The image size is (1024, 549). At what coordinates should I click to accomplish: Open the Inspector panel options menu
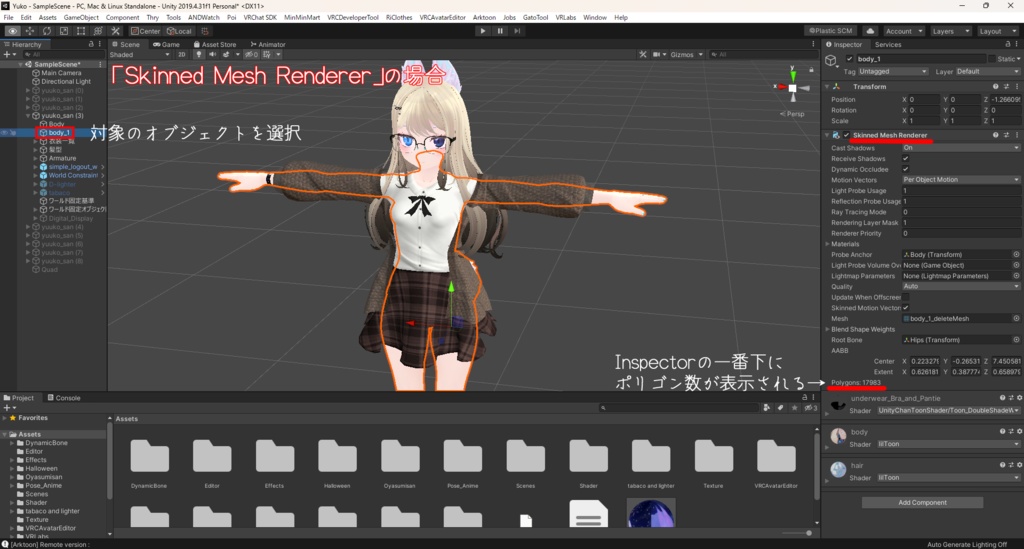click(1017, 44)
